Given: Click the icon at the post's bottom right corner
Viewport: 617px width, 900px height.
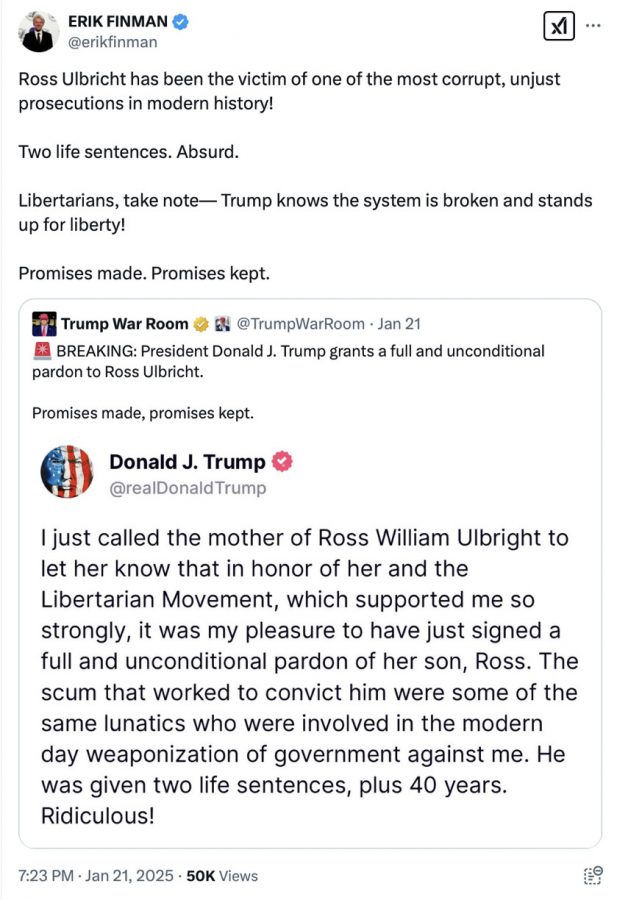Looking at the screenshot, I should (591, 876).
